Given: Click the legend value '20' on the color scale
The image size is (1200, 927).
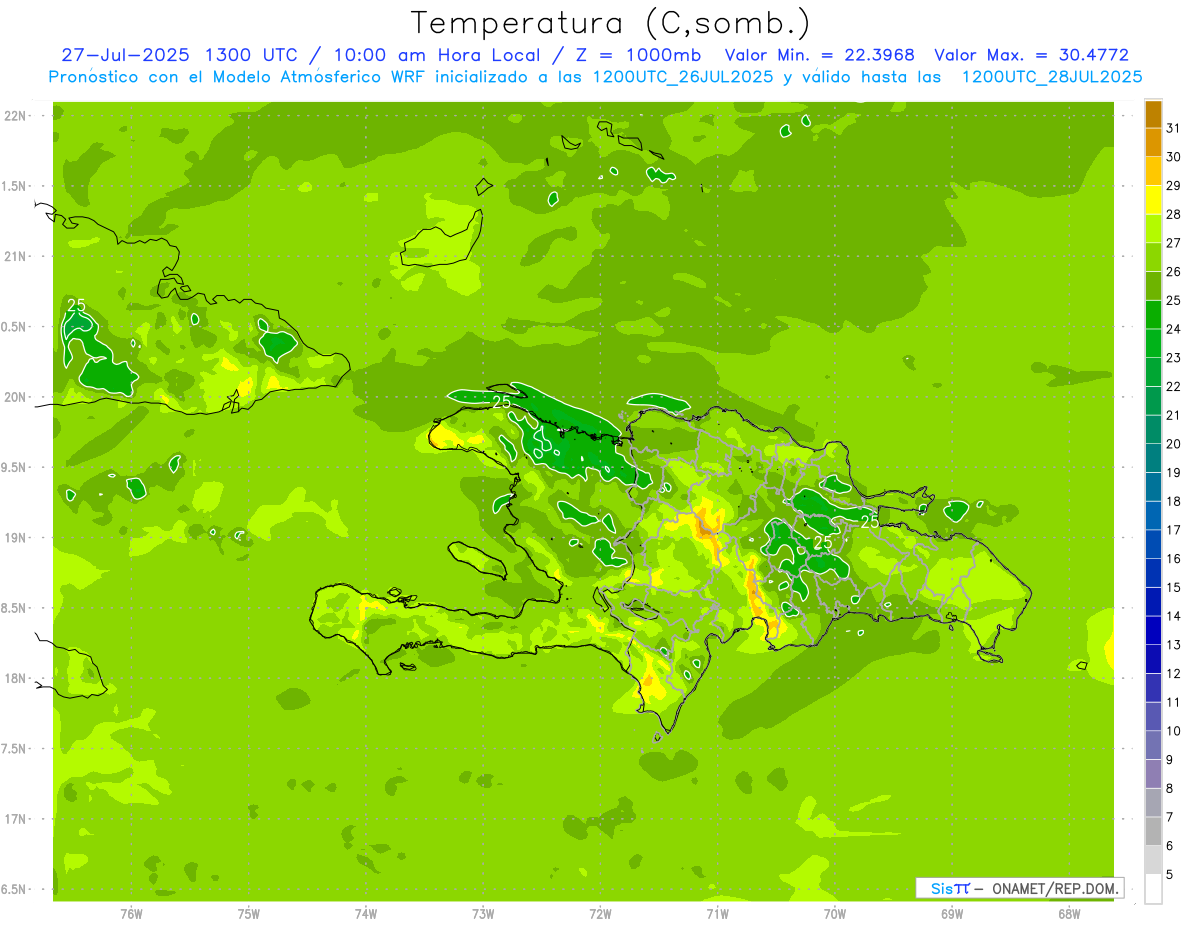Looking at the screenshot, I should point(1174,444).
